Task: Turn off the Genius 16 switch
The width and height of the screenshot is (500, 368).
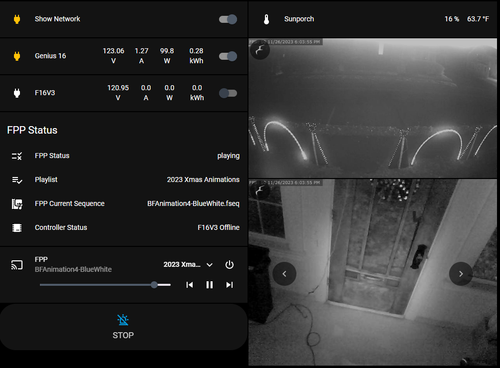Action: click(228, 56)
